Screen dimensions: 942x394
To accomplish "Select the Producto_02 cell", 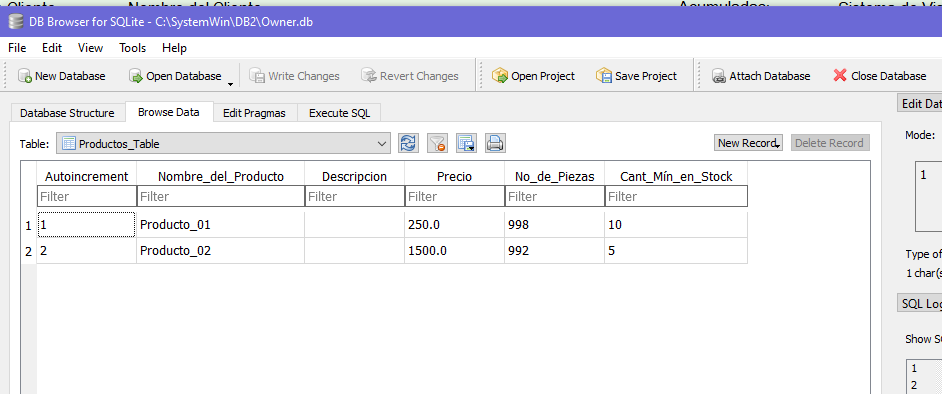I will tap(220, 251).
